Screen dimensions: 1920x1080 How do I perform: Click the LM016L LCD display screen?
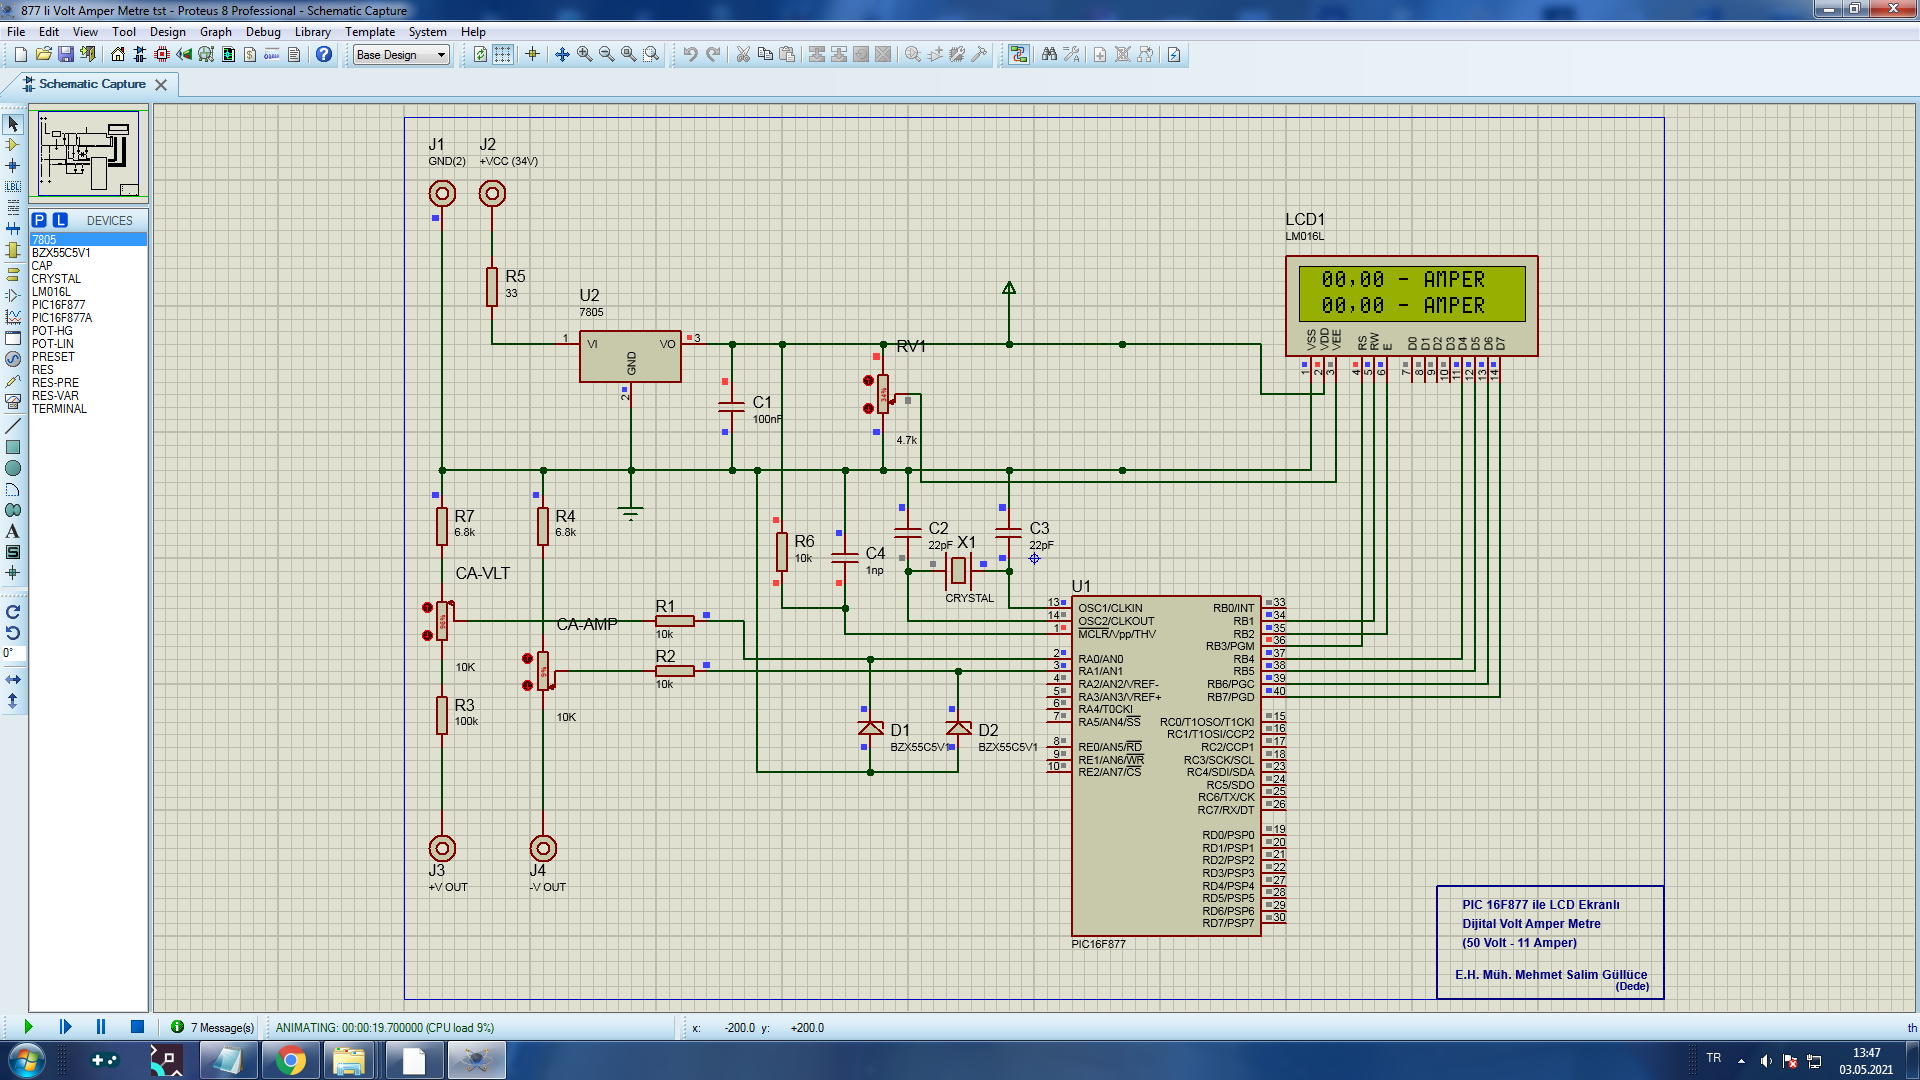(1412, 293)
